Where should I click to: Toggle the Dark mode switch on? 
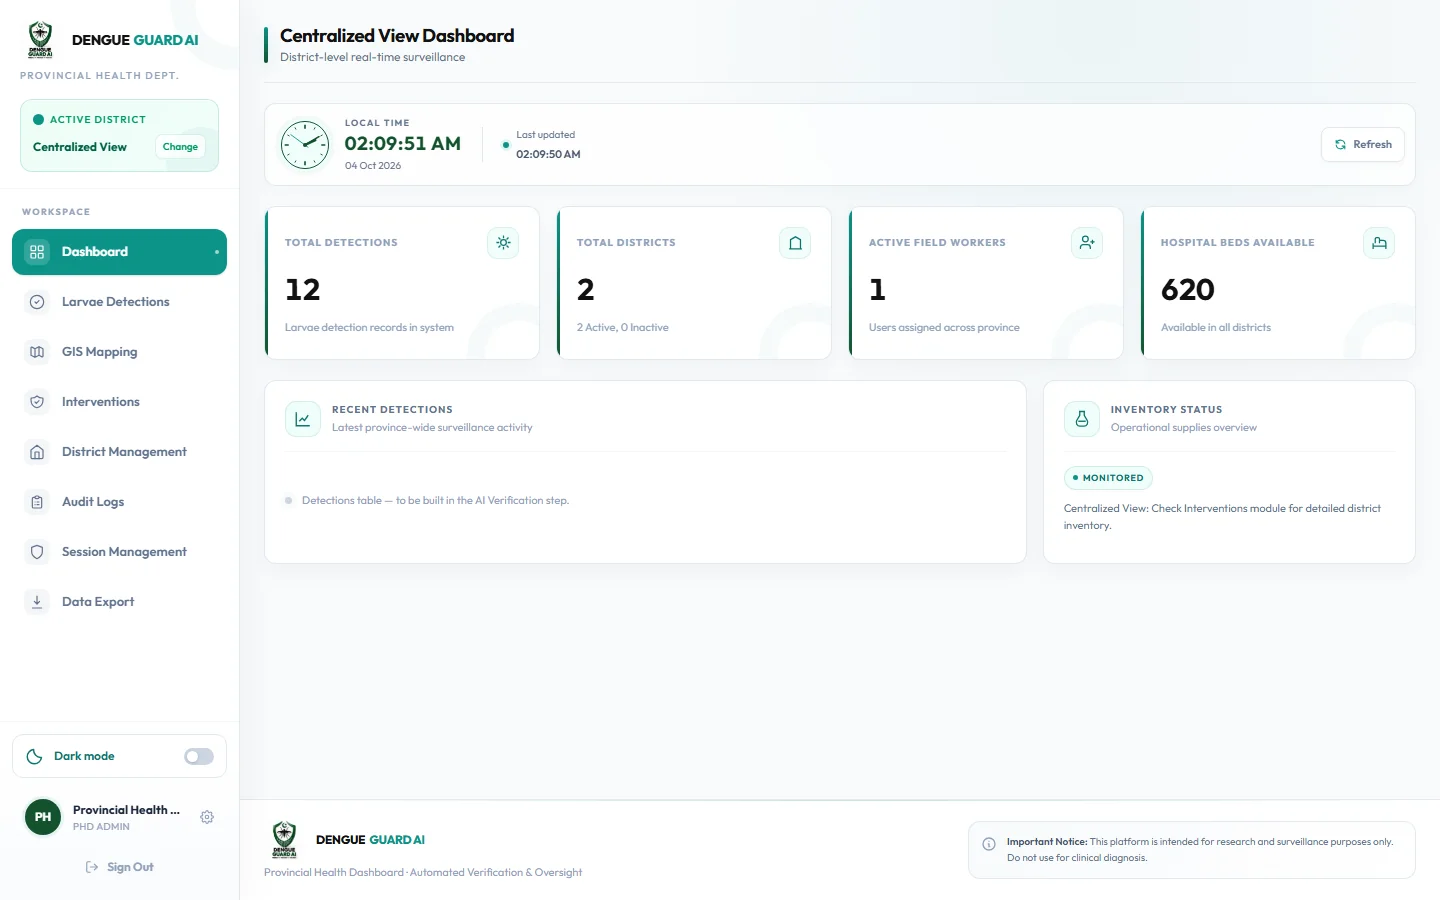[199, 756]
